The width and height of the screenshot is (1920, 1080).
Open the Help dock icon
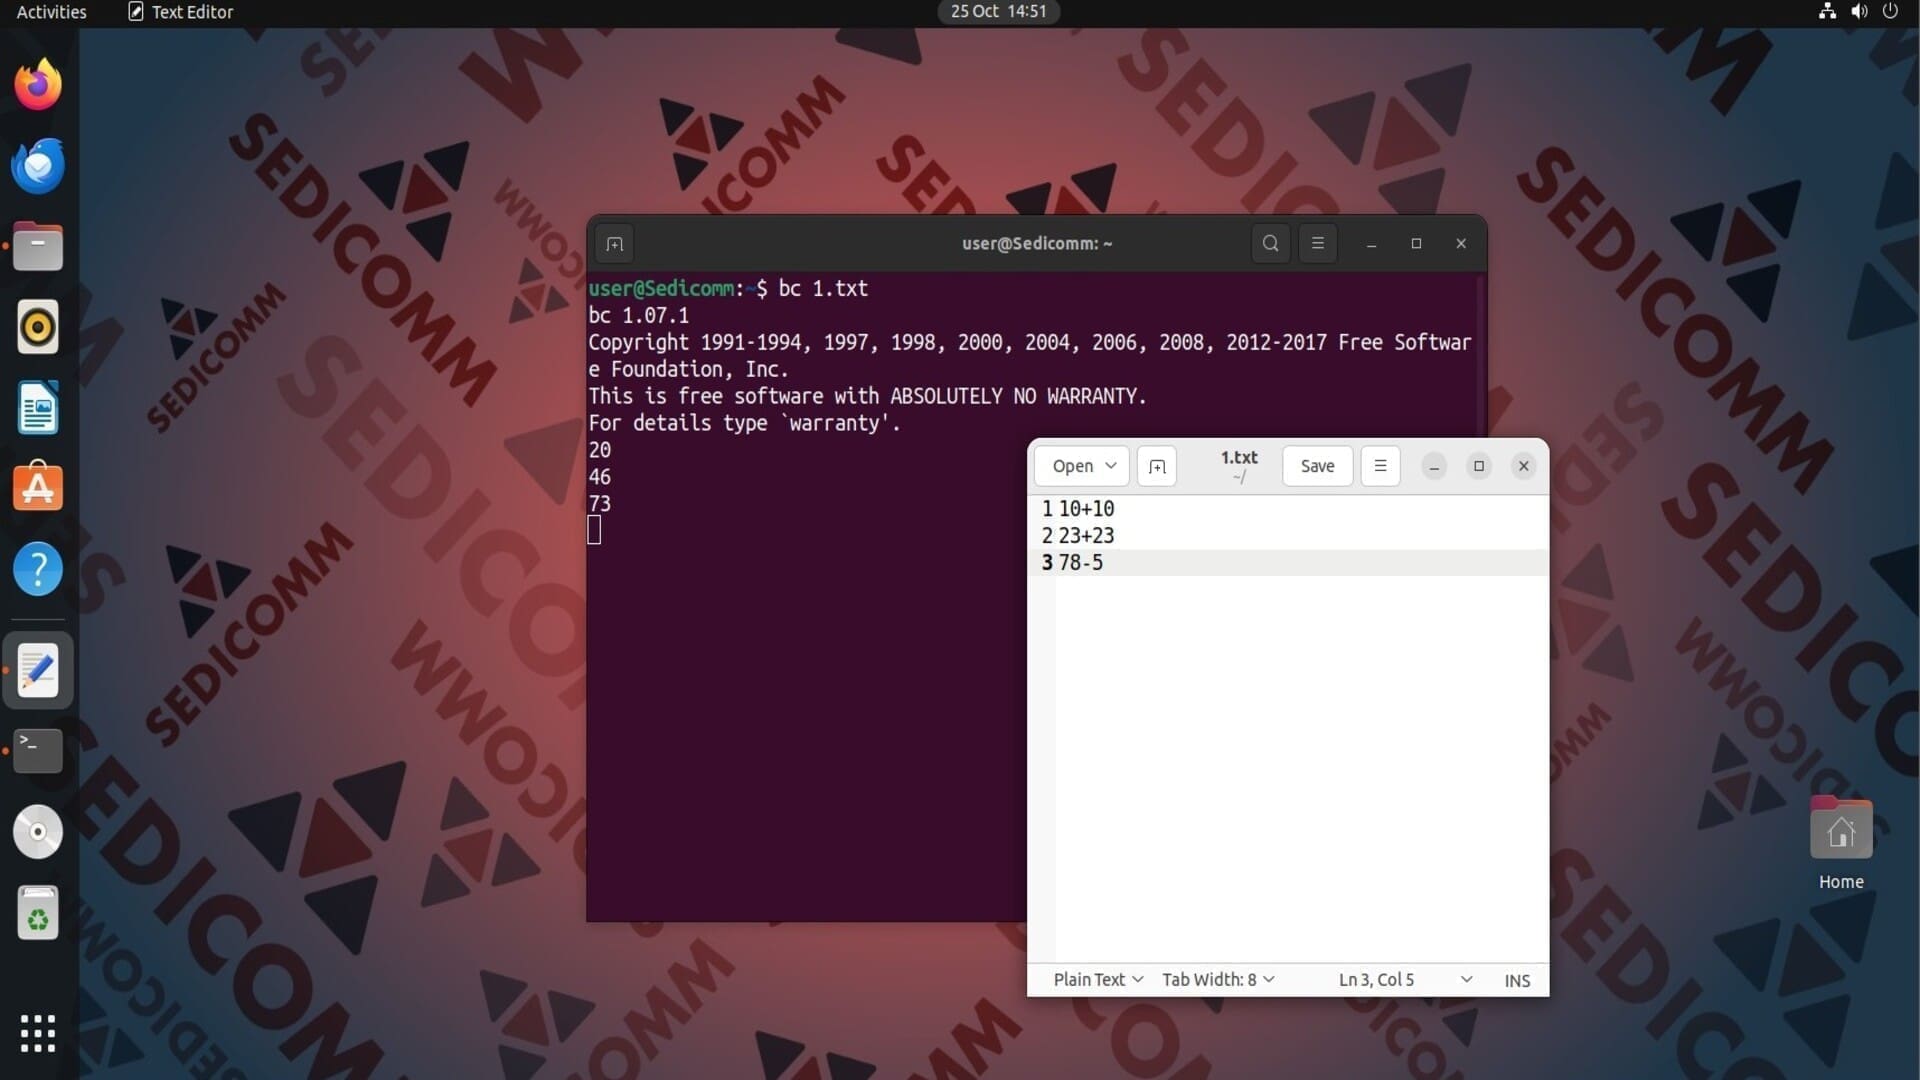[38, 569]
